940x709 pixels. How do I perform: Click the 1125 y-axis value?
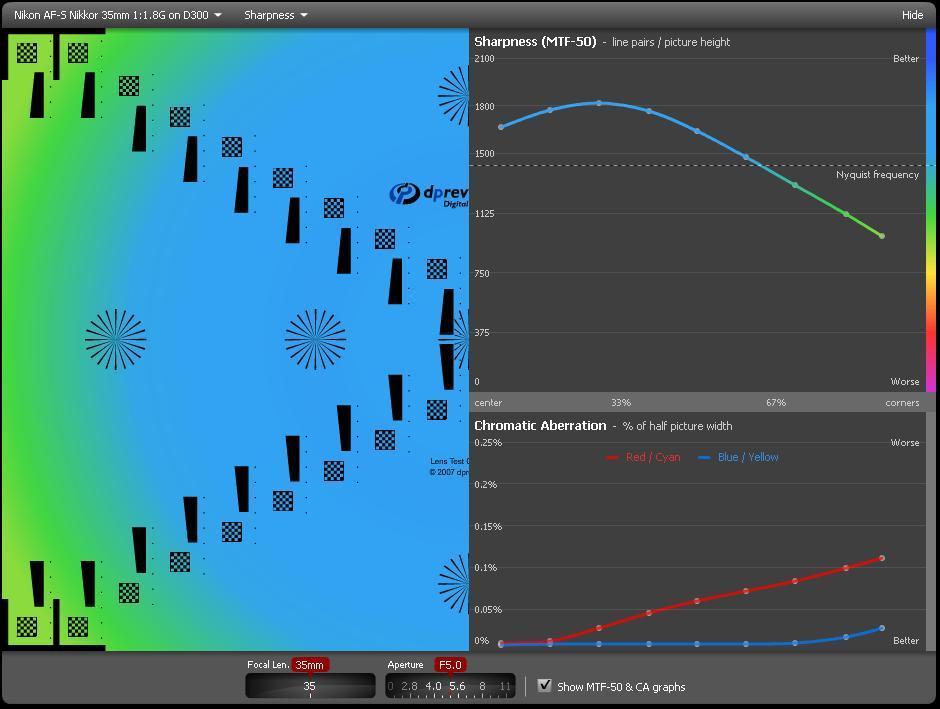[x=484, y=213]
